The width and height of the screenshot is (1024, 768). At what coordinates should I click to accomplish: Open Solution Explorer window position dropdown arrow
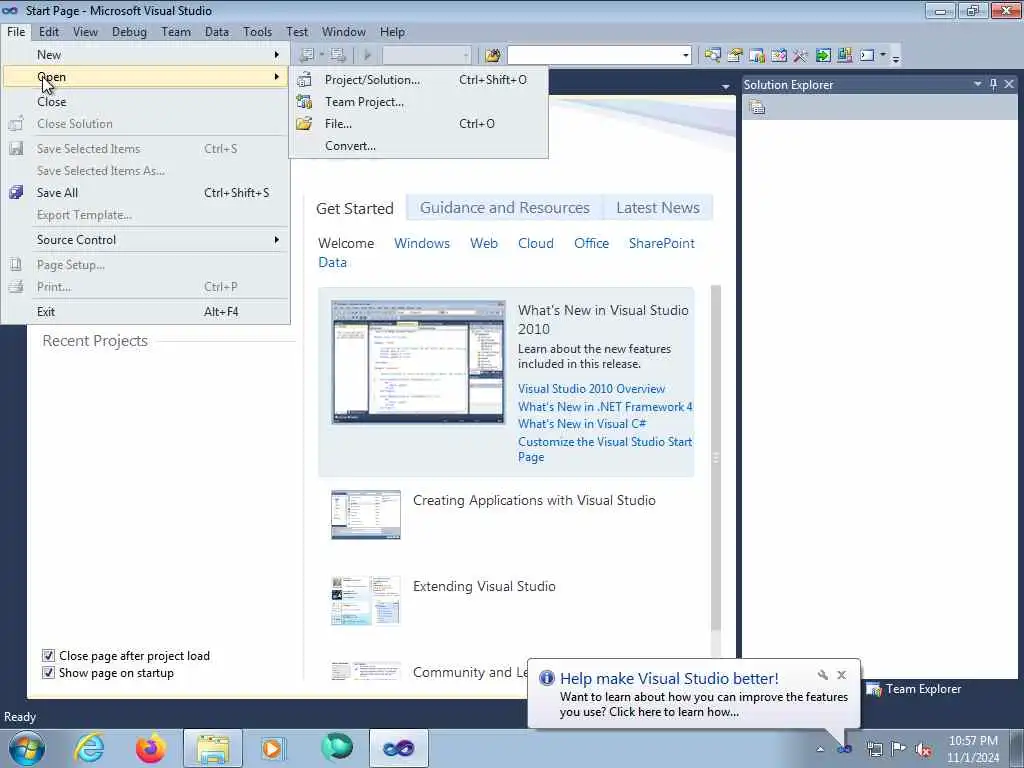[978, 84]
